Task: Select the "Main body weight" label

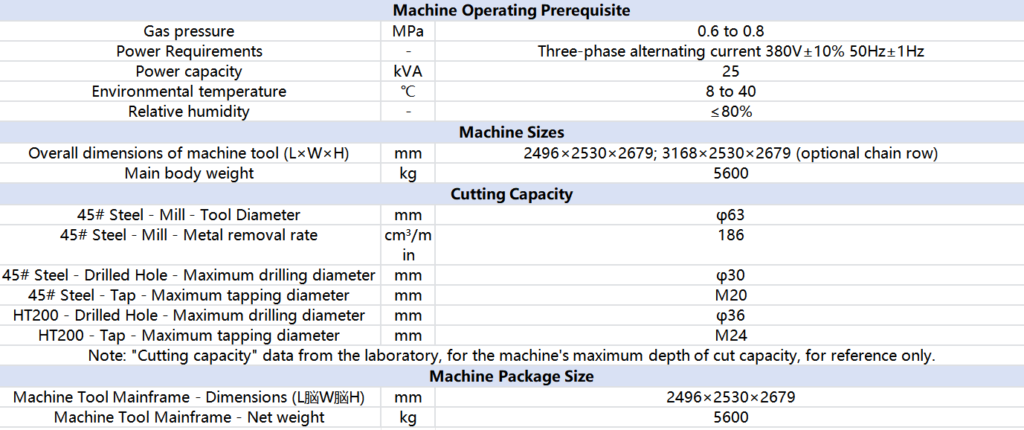Action: pos(189,173)
